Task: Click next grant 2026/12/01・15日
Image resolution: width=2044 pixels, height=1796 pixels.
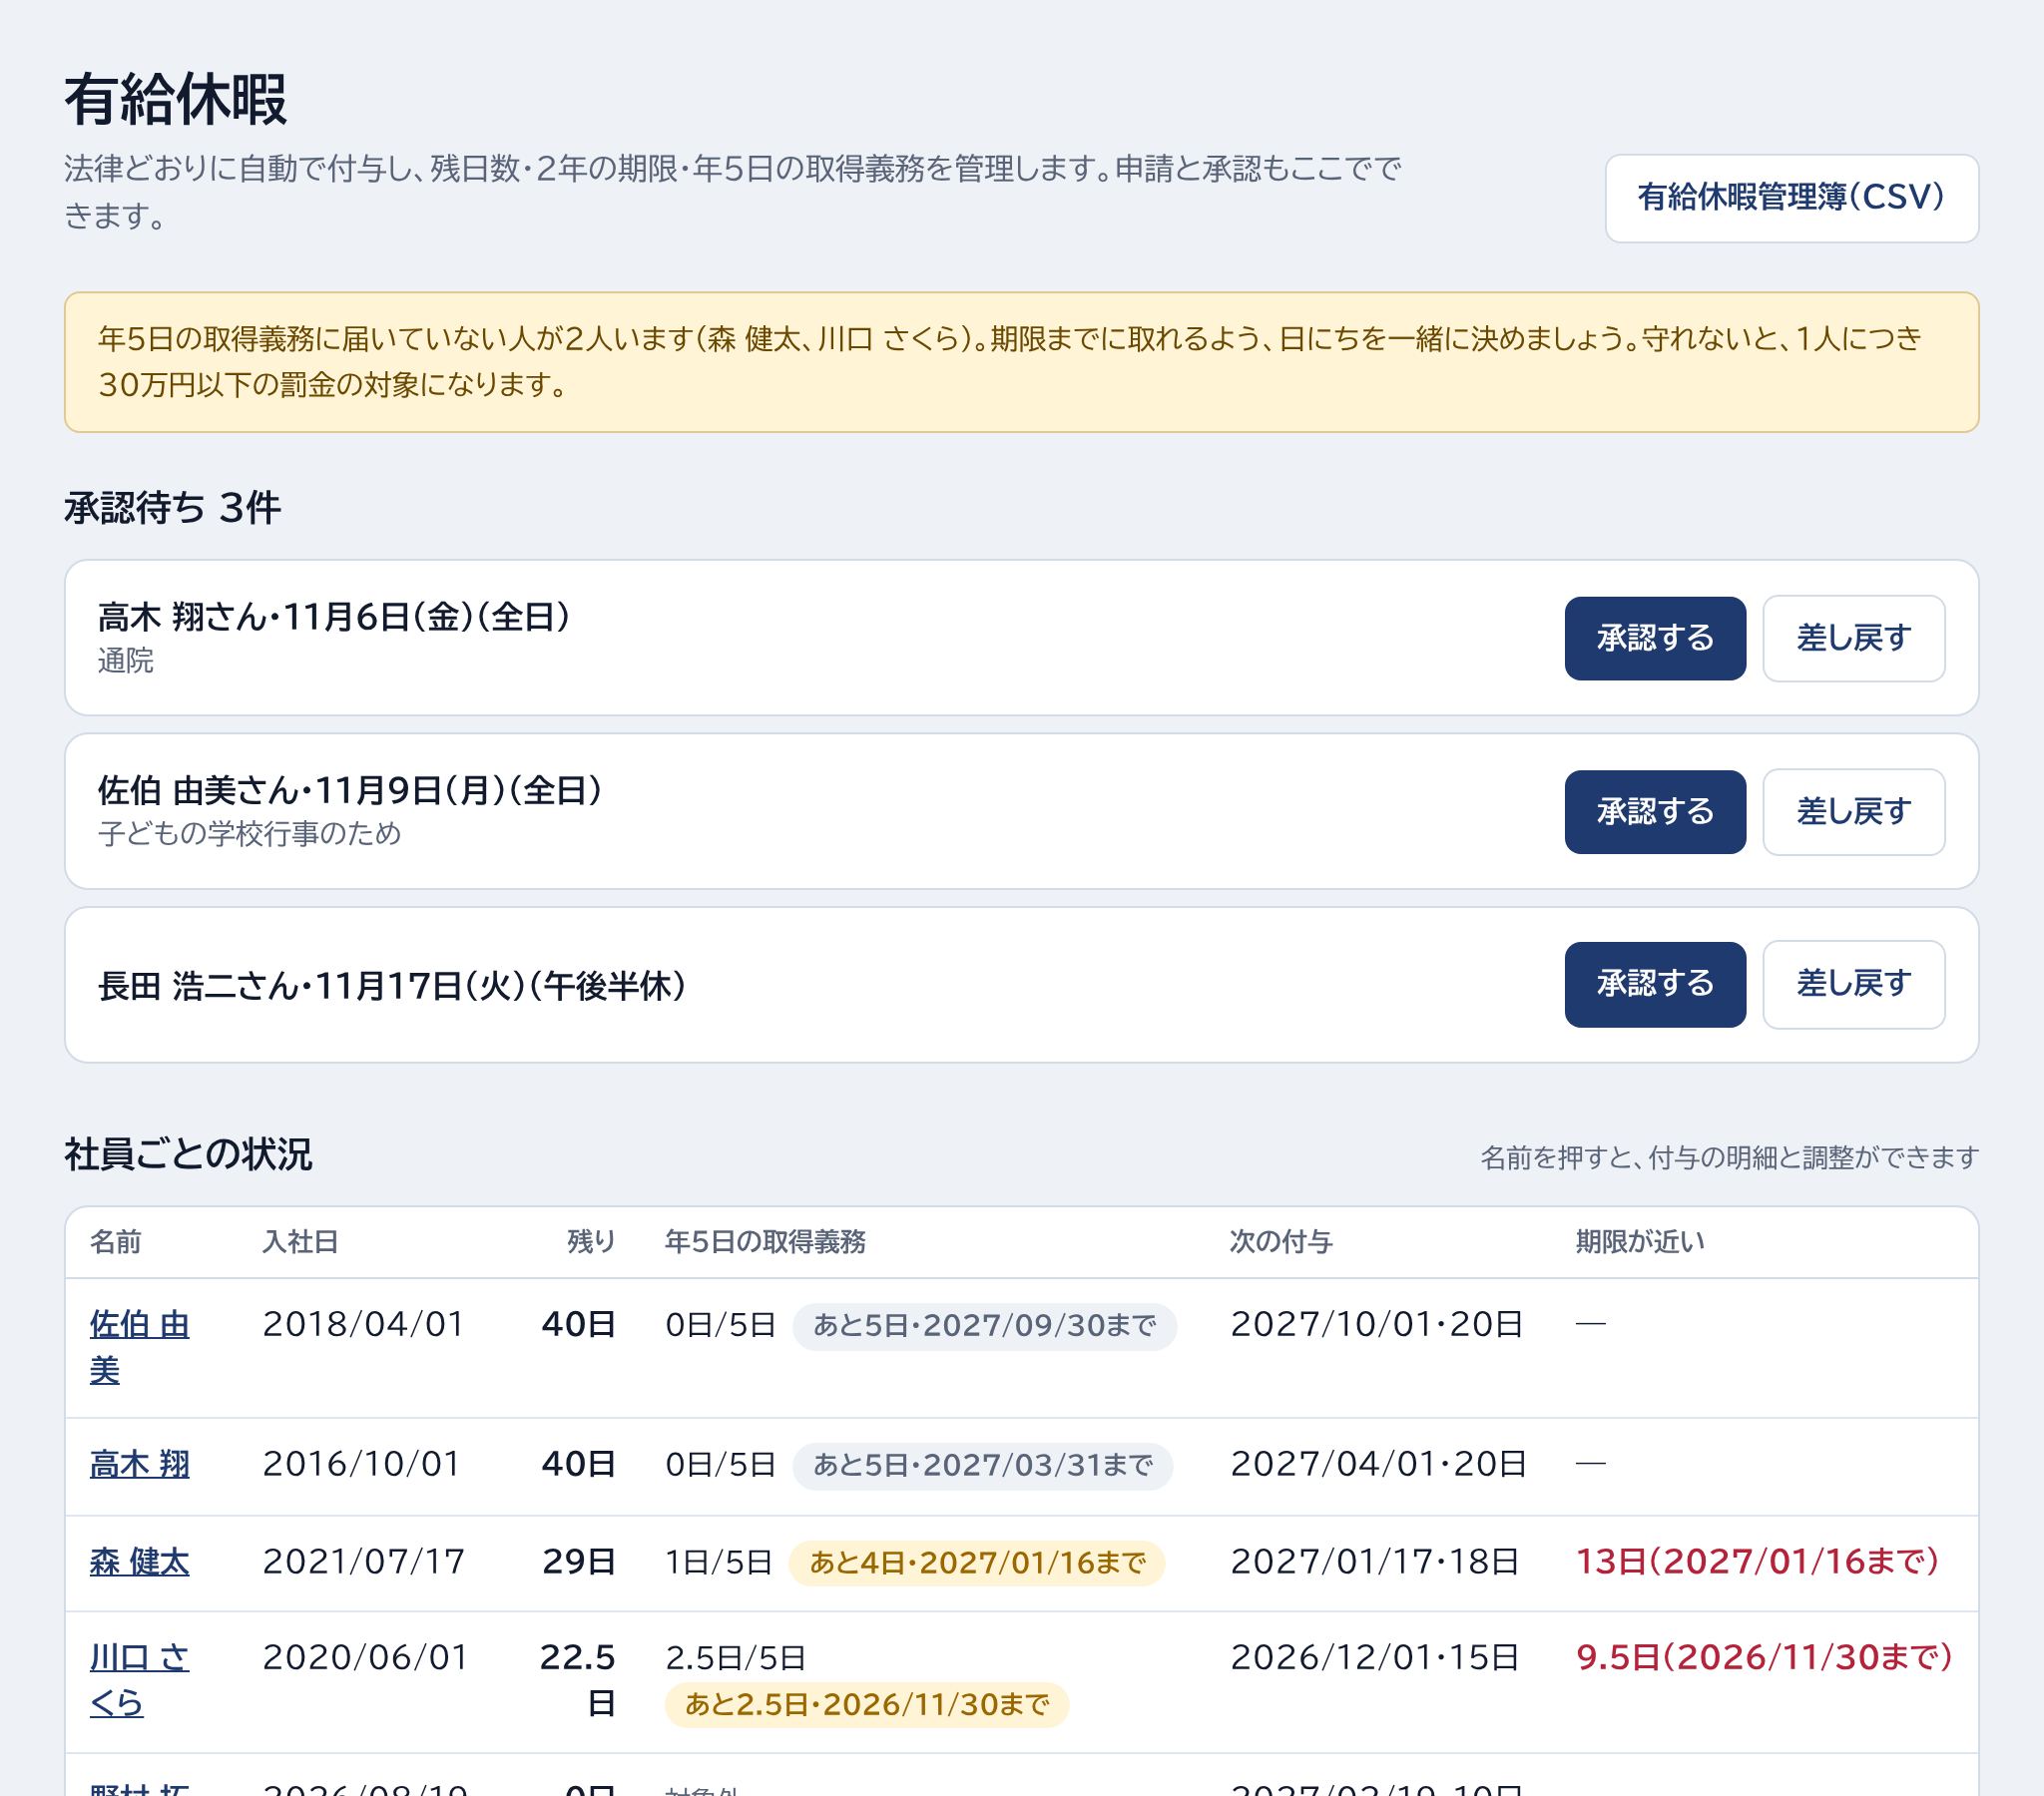Action: (x=1374, y=1658)
